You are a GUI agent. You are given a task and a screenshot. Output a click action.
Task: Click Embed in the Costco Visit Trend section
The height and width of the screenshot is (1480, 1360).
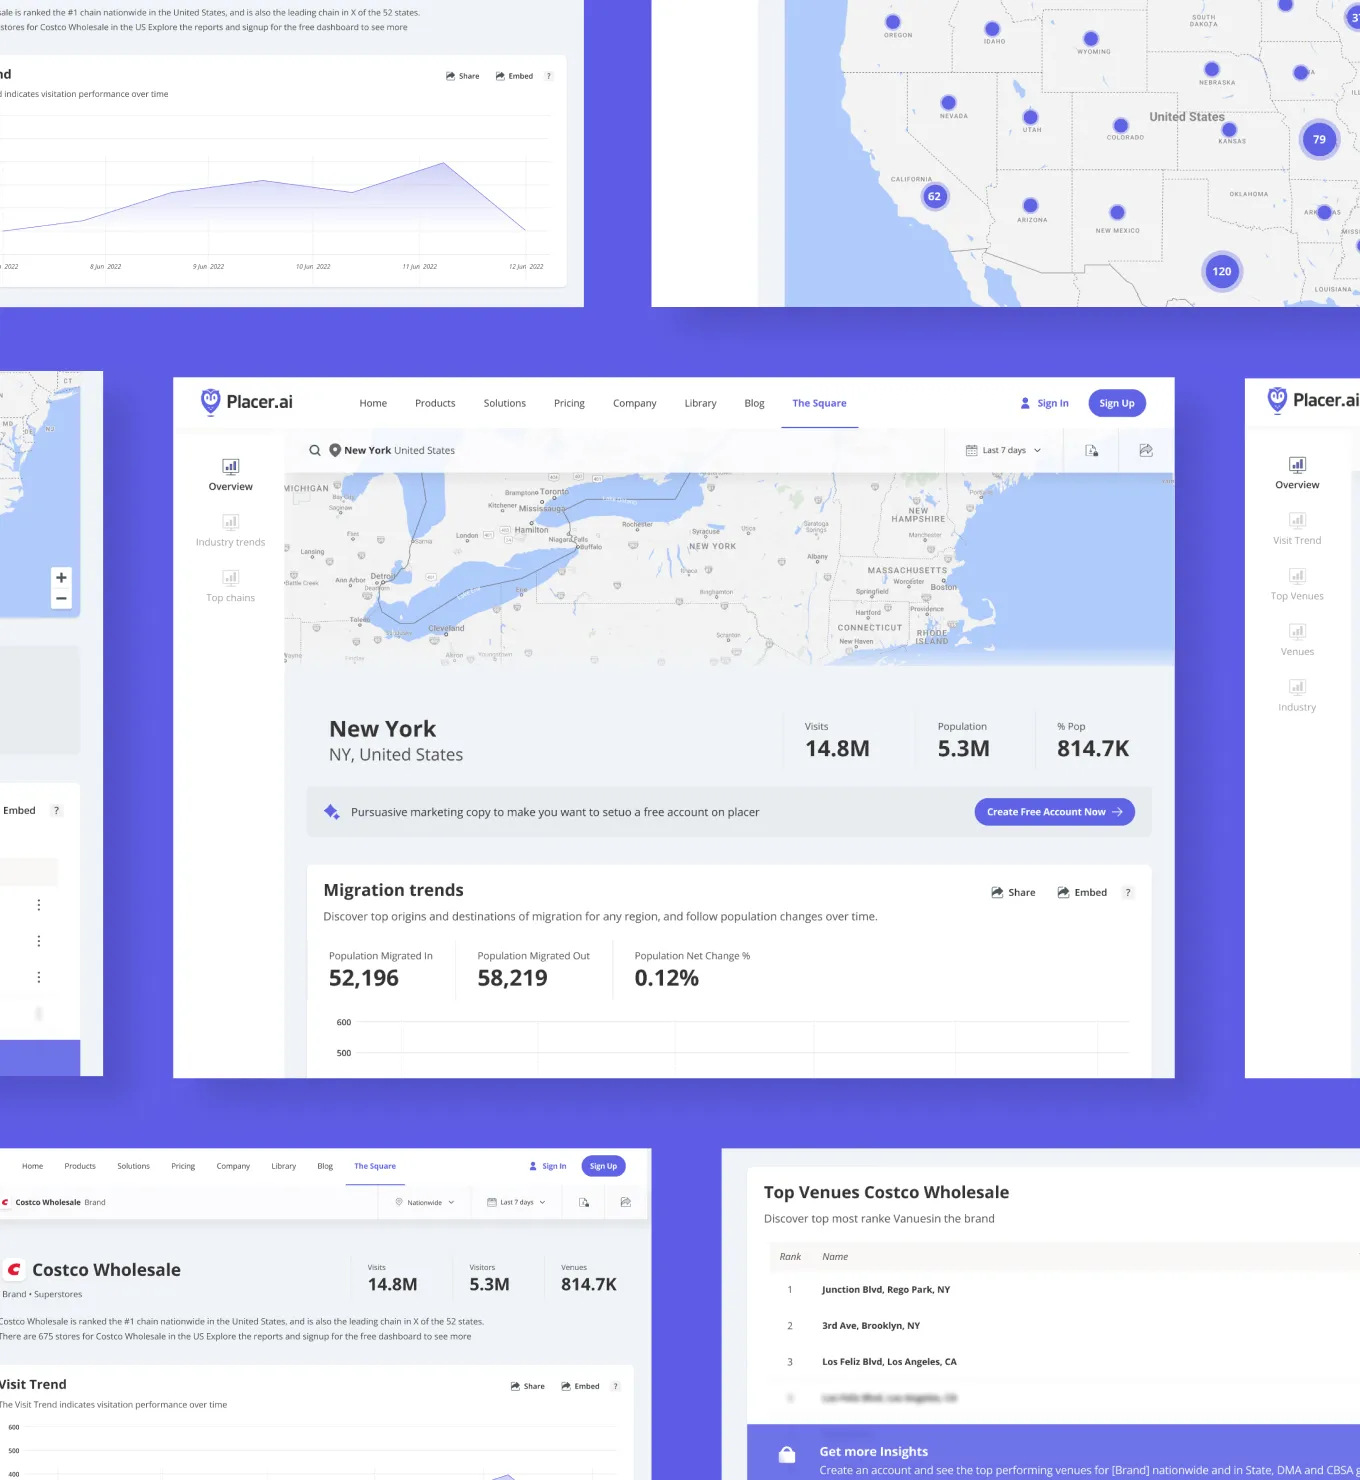580,1386
